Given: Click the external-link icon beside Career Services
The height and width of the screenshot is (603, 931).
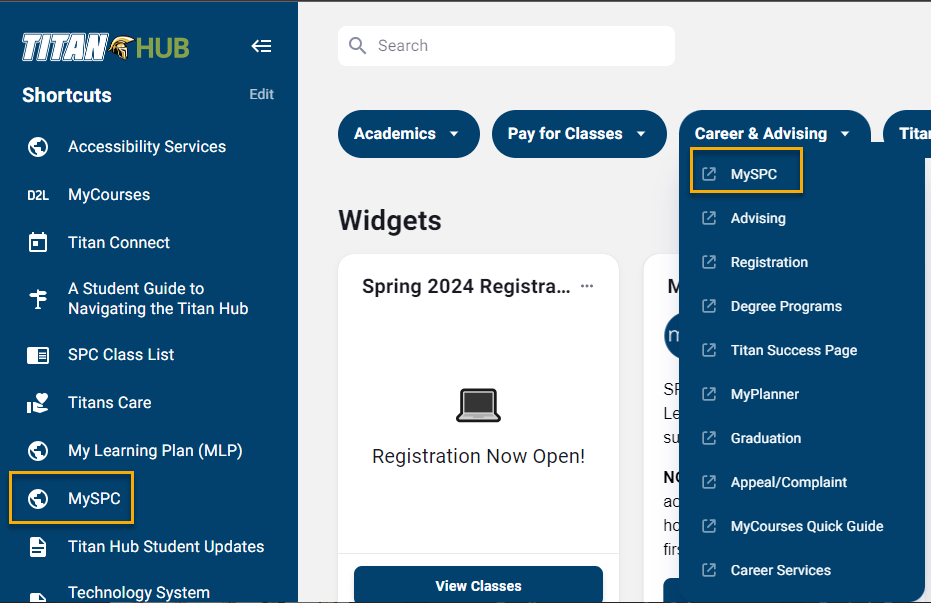Looking at the screenshot, I should tap(709, 570).
